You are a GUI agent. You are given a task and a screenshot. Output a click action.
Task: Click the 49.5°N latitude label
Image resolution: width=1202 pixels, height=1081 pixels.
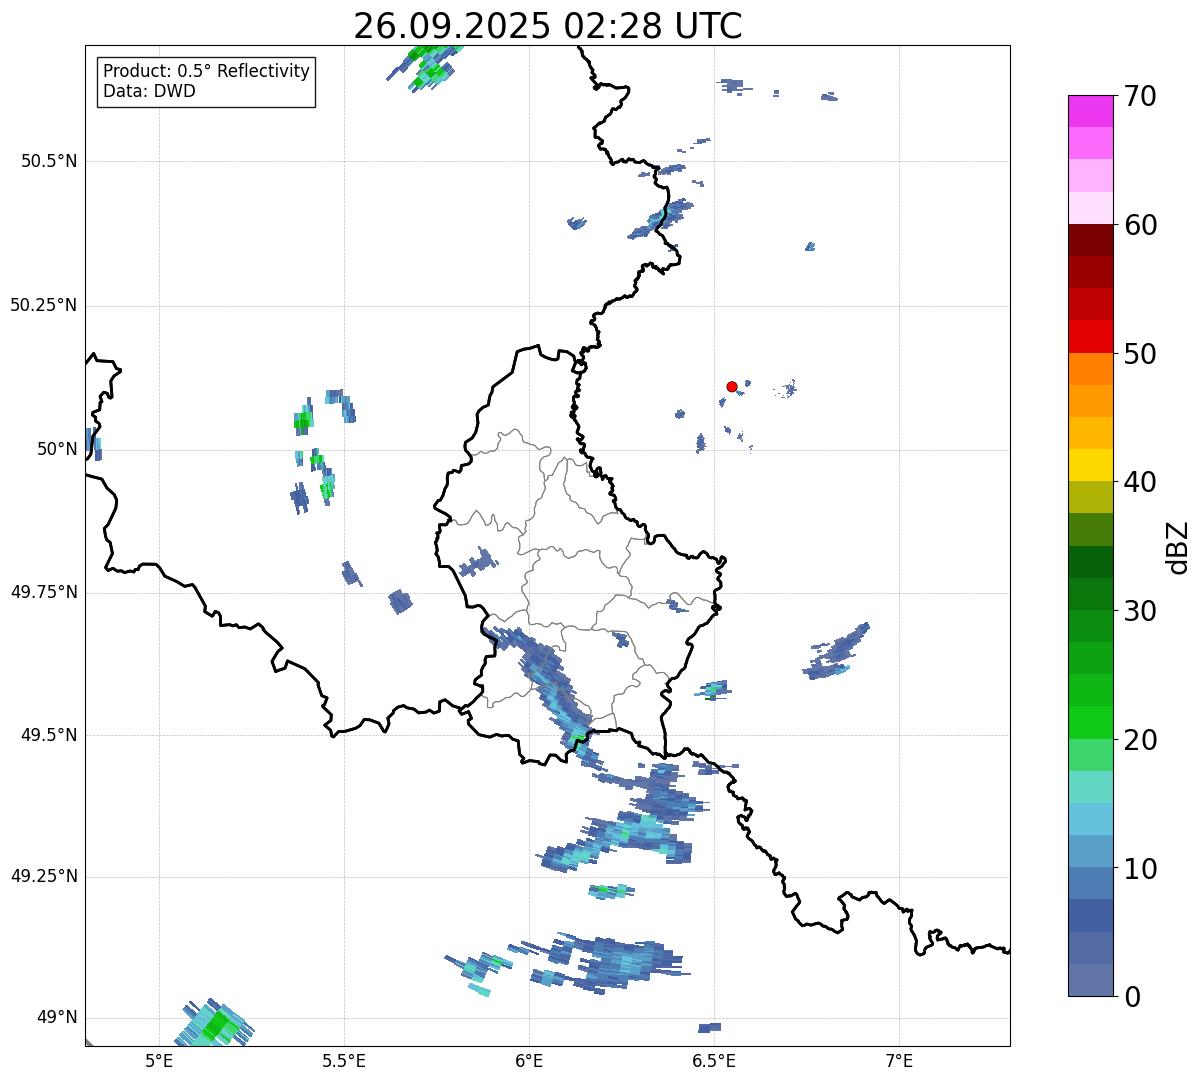48,735
